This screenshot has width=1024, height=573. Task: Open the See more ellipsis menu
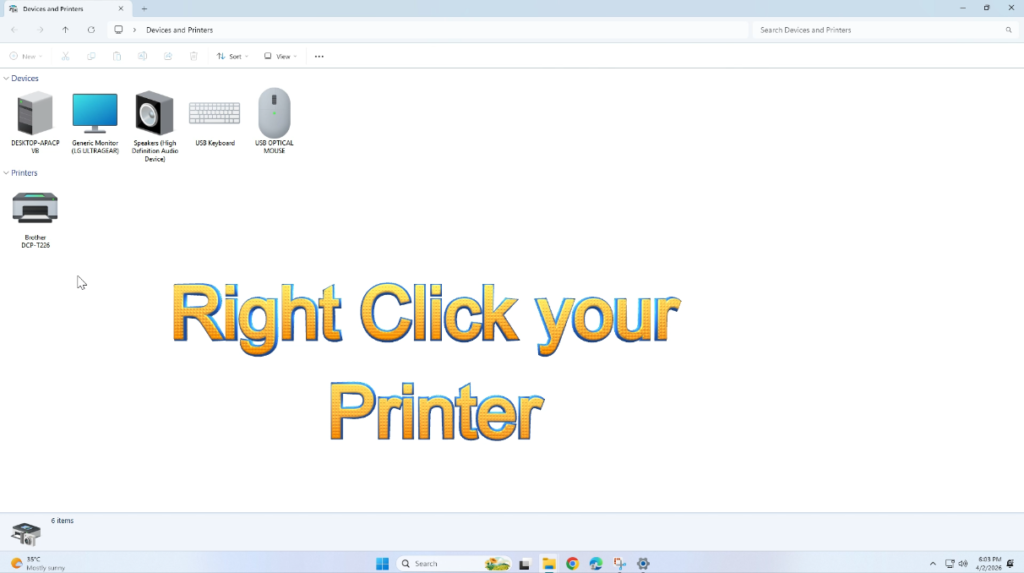click(319, 56)
